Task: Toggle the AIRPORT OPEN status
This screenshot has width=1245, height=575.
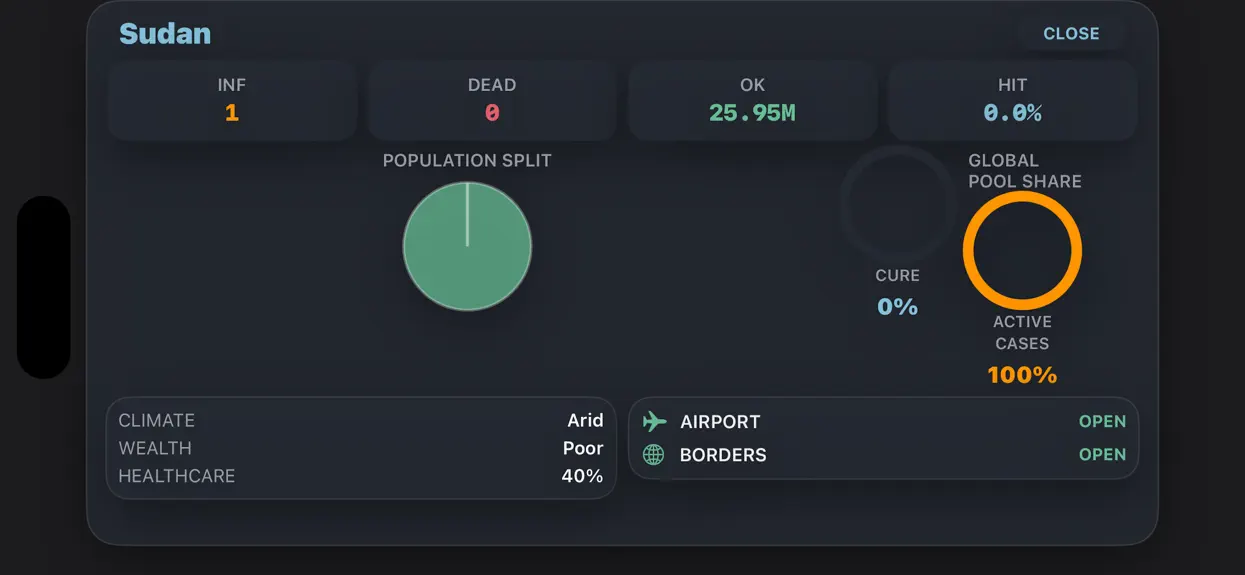Action: (1102, 422)
